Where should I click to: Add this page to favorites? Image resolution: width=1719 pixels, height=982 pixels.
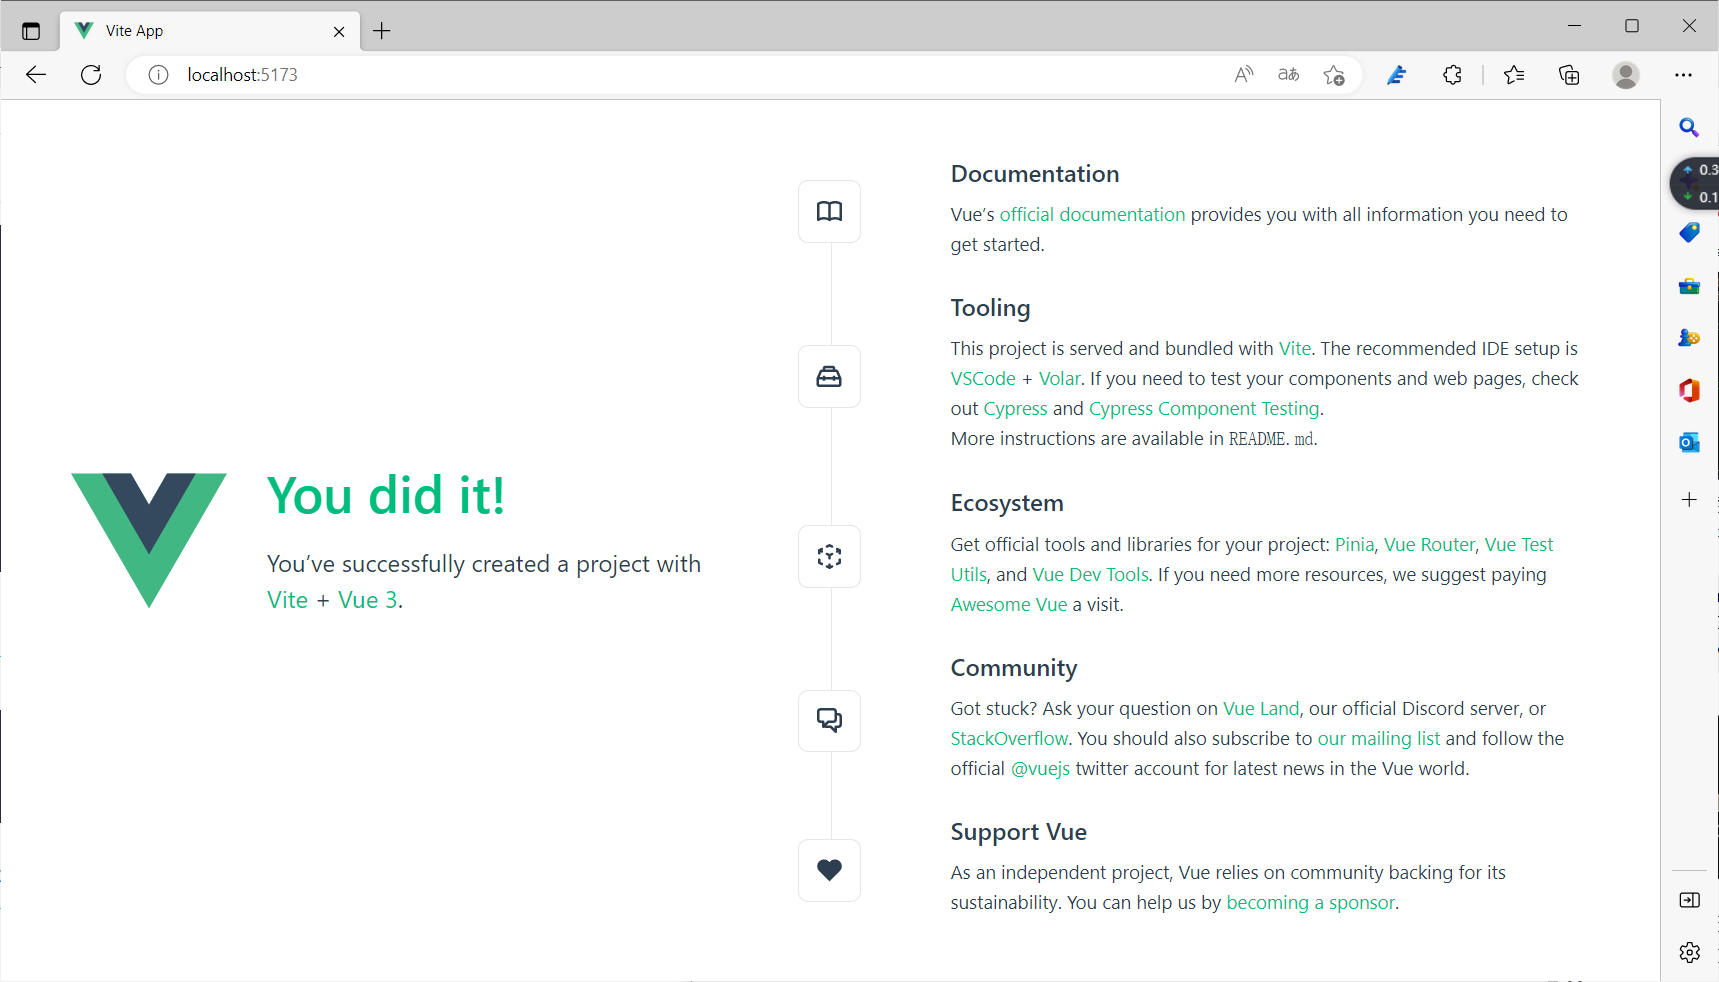click(x=1333, y=75)
